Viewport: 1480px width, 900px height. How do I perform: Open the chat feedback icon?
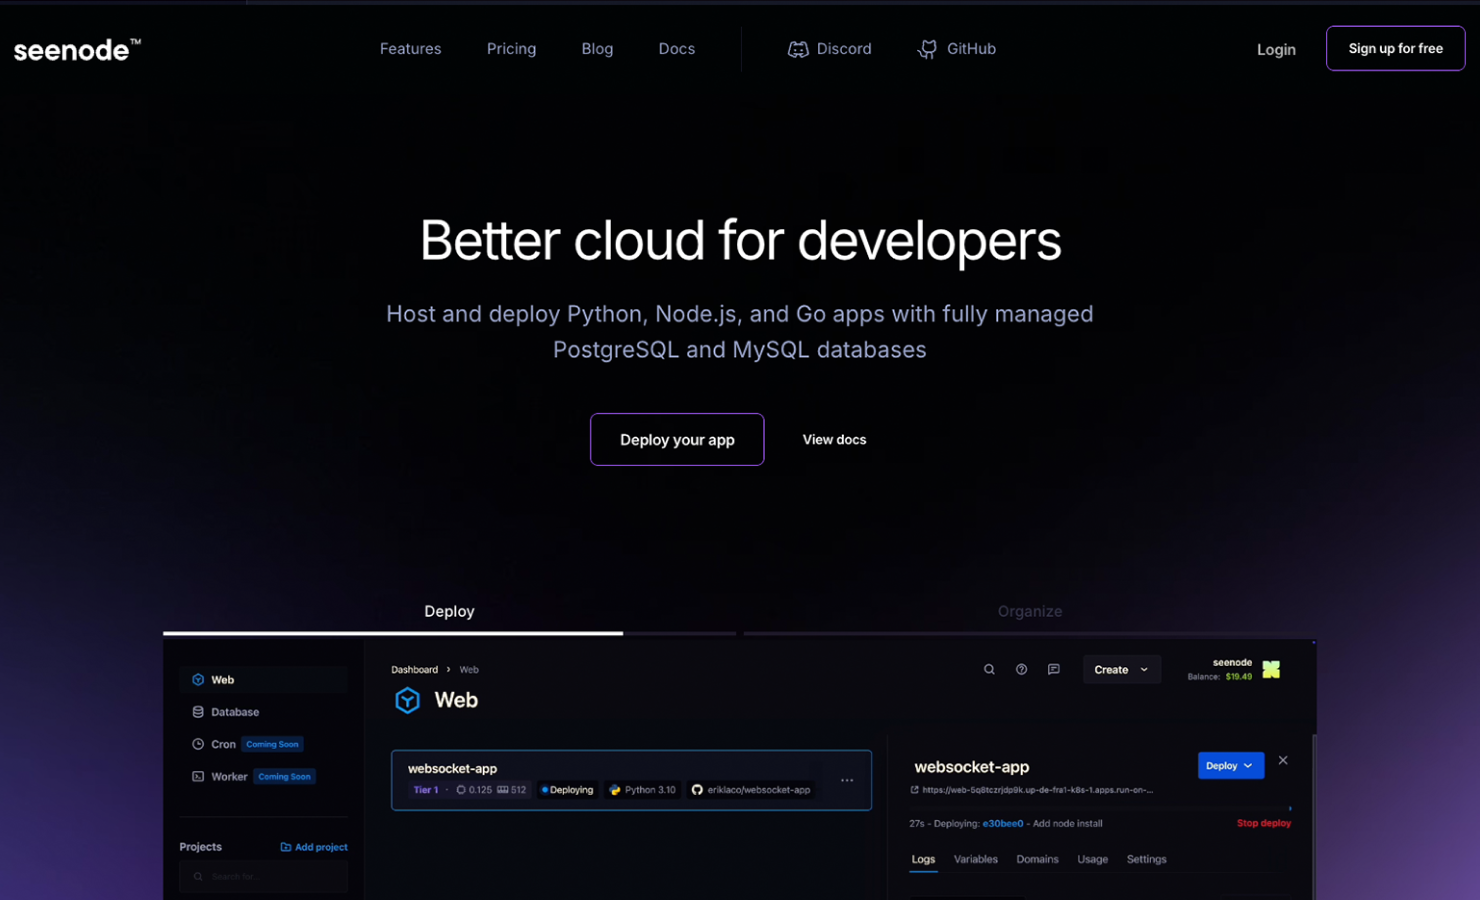[x=1053, y=670]
